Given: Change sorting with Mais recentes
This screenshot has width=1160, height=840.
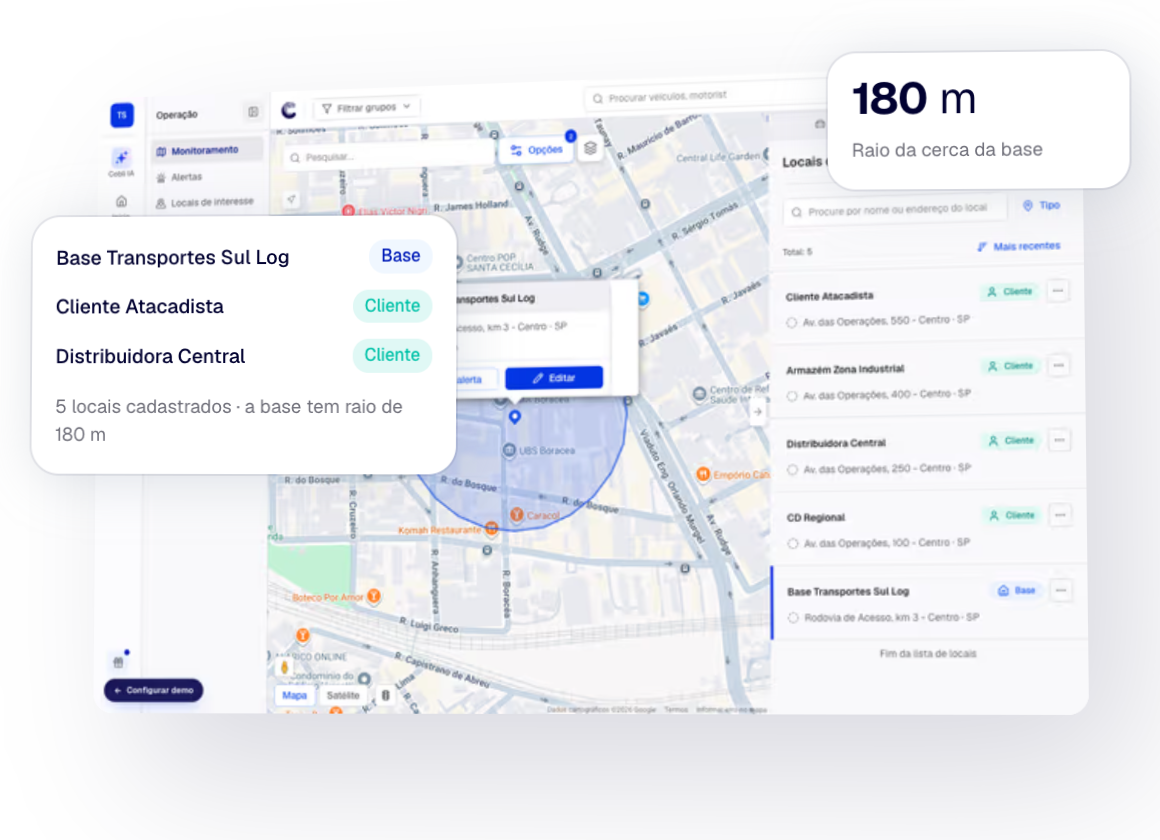Looking at the screenshot, I should pos(1019,246).
